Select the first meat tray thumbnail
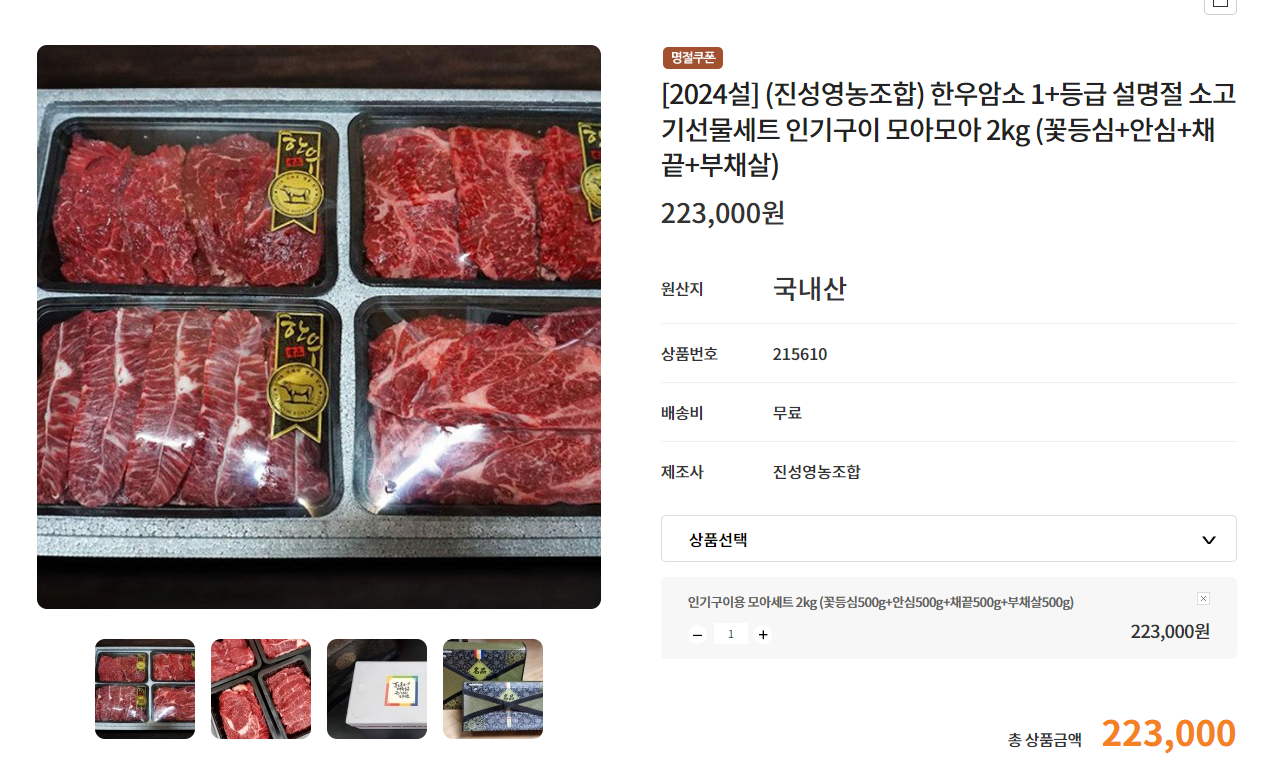1286x783 pixels. coord(145,689)
